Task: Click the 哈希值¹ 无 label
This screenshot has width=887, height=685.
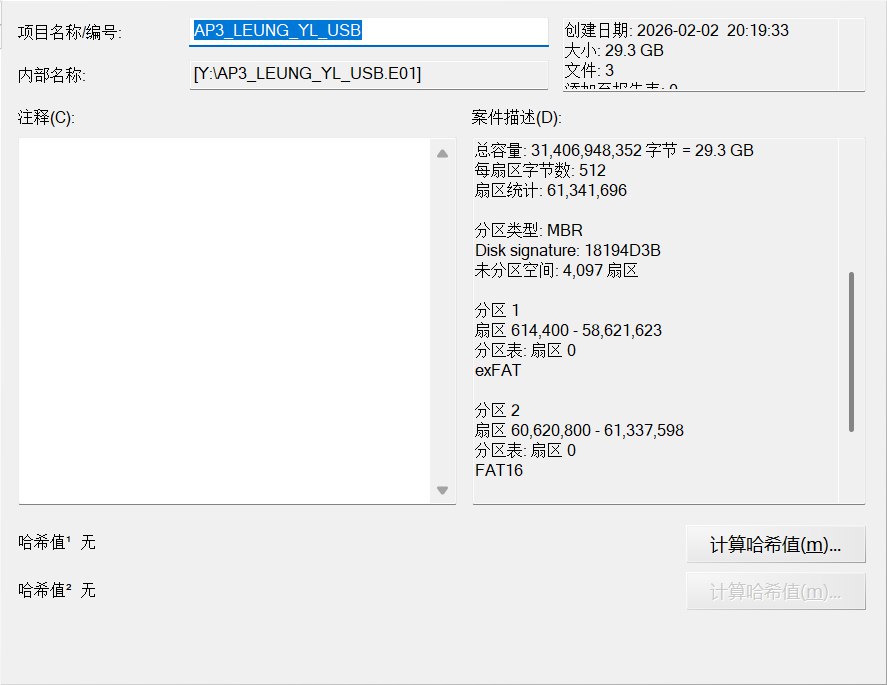Action: tap(57, 543)
